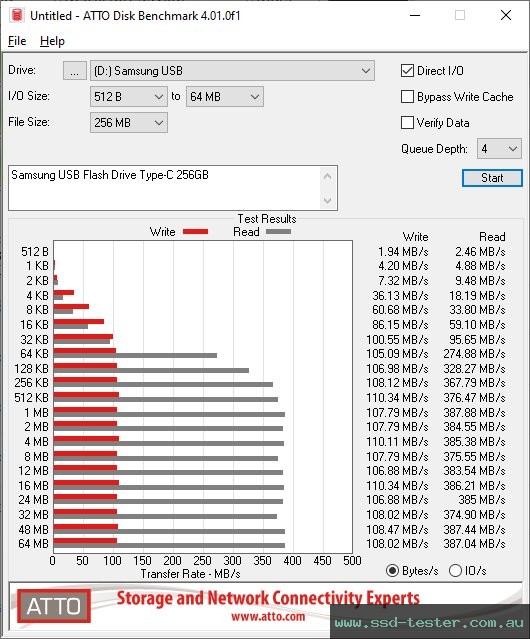The image size is (530, 639).
Task: Click description box scroll down arrow
Action: (328, 200)
